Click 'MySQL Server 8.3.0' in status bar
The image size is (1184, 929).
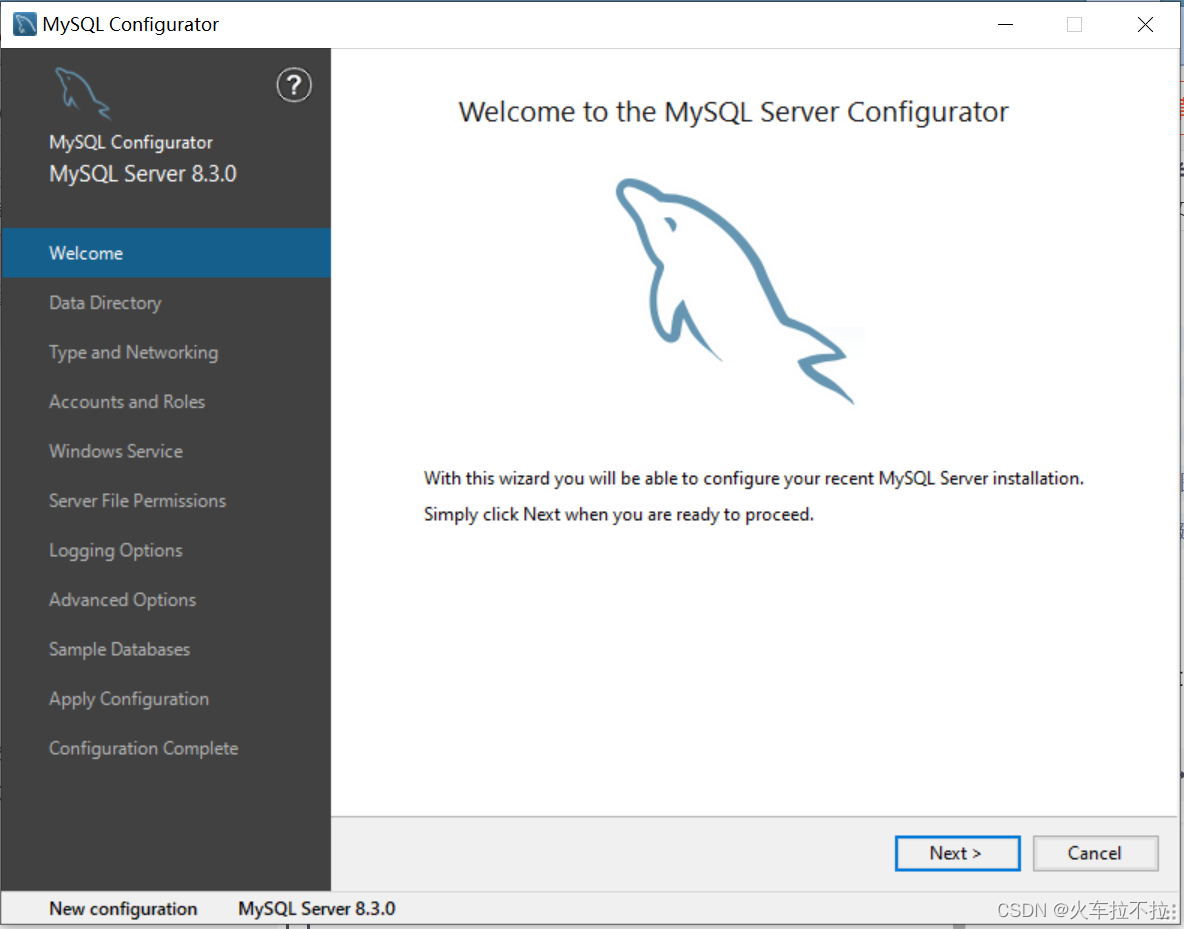pos(316,909)
